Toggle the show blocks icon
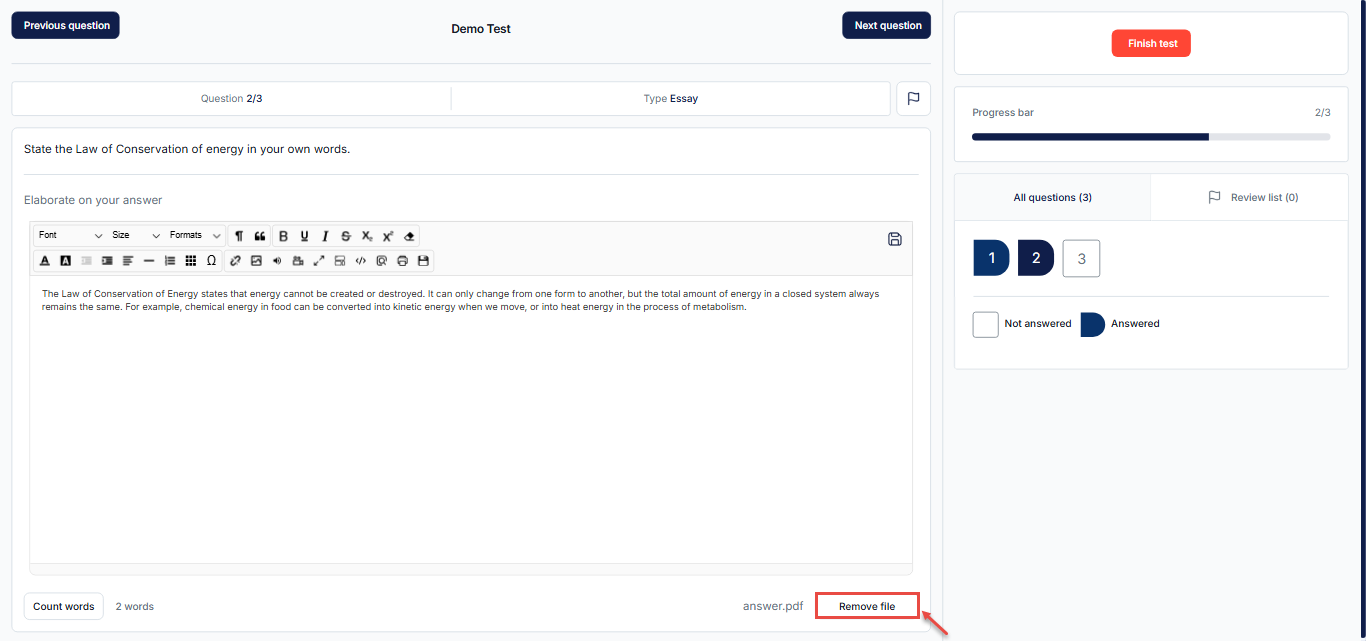1366x641 pixels. point(340,261)
